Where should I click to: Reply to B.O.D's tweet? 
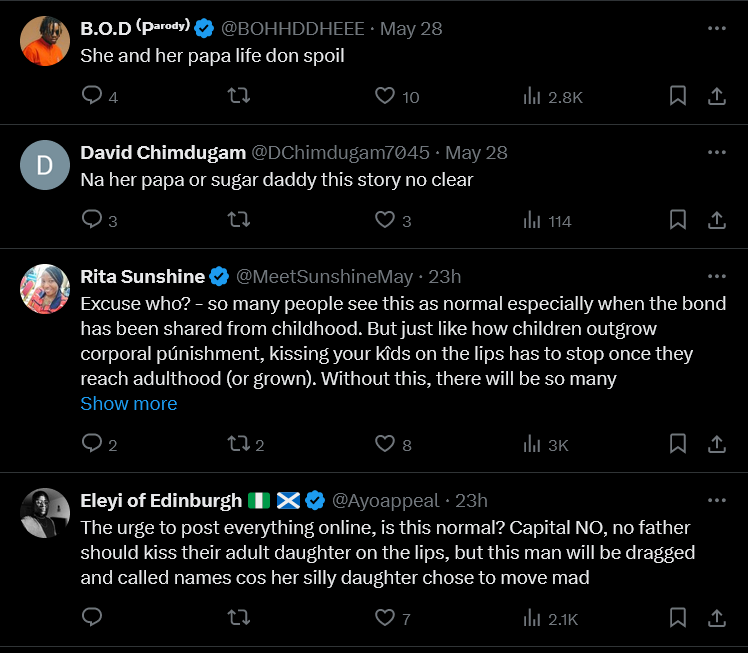click(x=92, y=96)
